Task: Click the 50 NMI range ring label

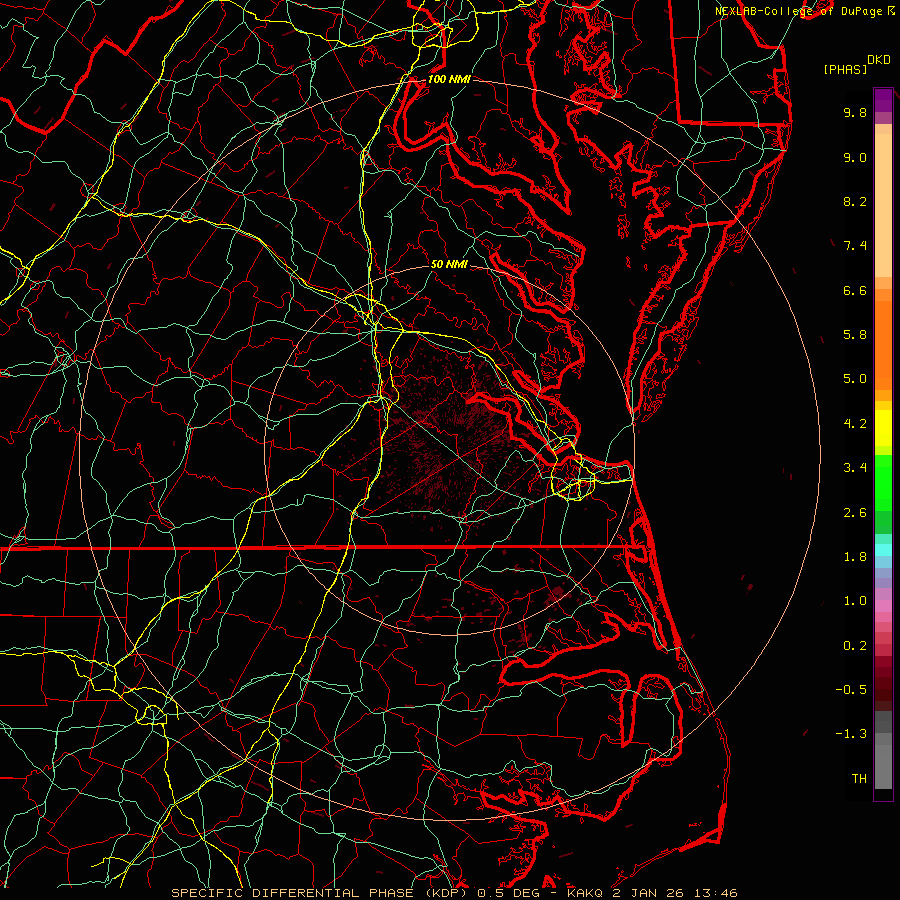Action: [449, 265]
